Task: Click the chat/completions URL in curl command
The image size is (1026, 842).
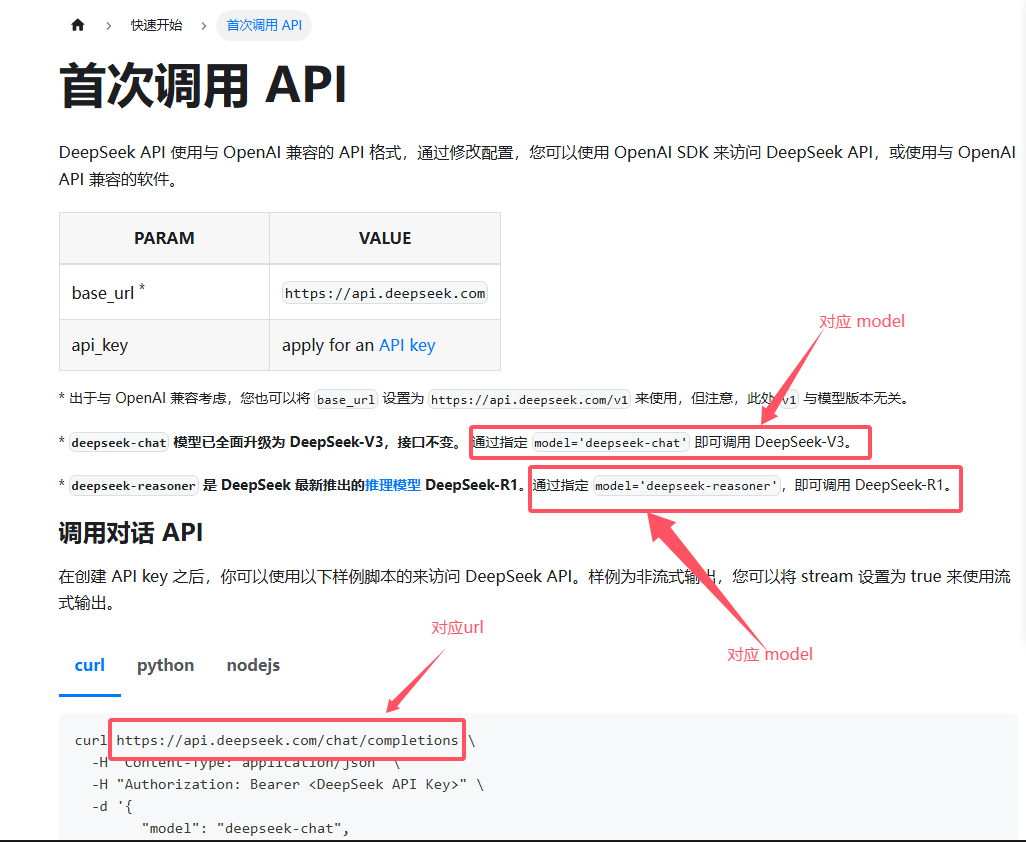Action: 287,740
